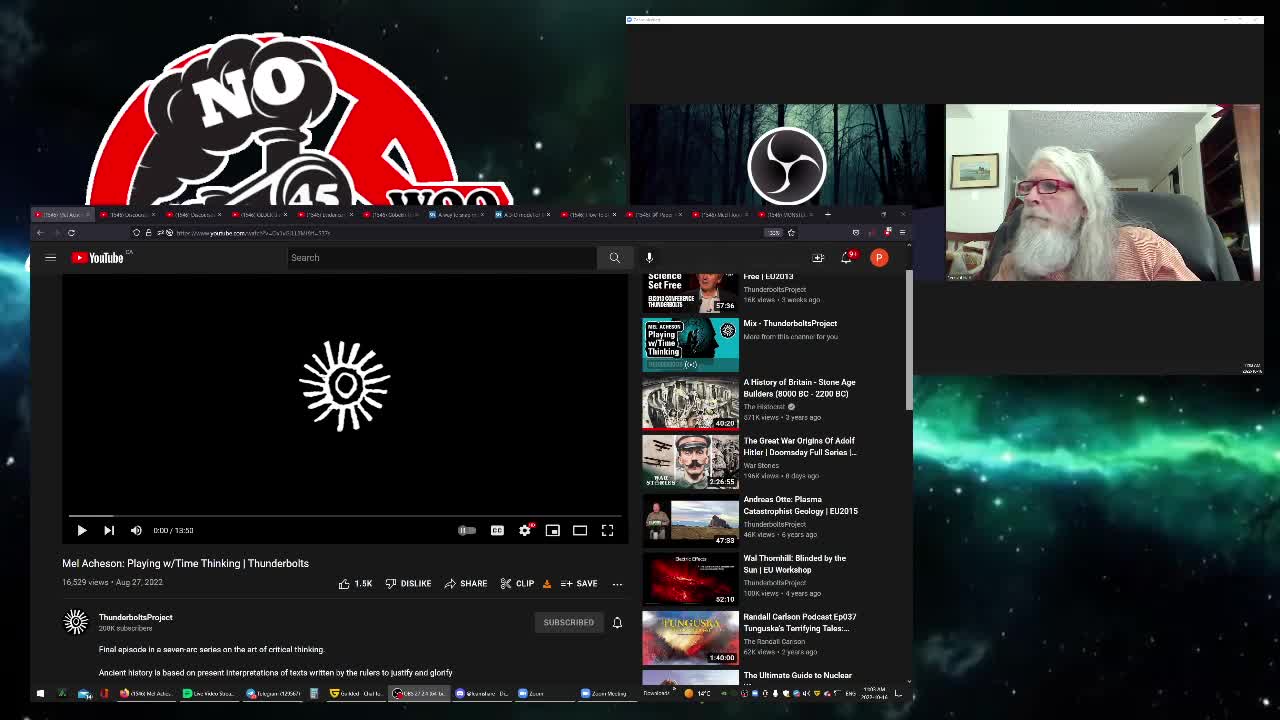Switch to theater mode
This screenshot has height=720, width=1280.
(x=580, y=530)
